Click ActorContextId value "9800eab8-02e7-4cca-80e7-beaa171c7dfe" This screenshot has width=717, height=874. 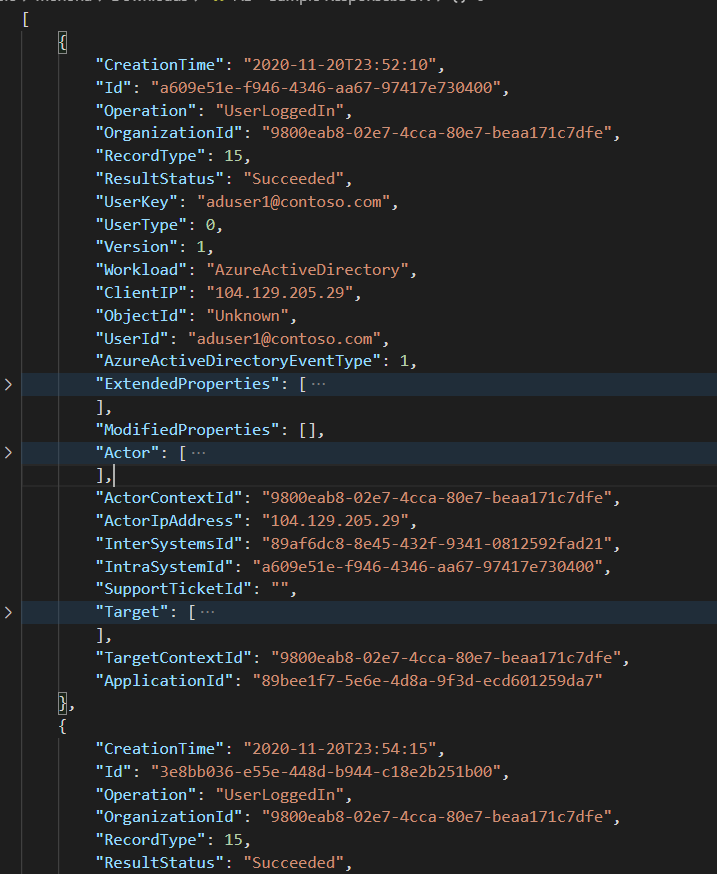pyautogui.click(x=437, y=498)
